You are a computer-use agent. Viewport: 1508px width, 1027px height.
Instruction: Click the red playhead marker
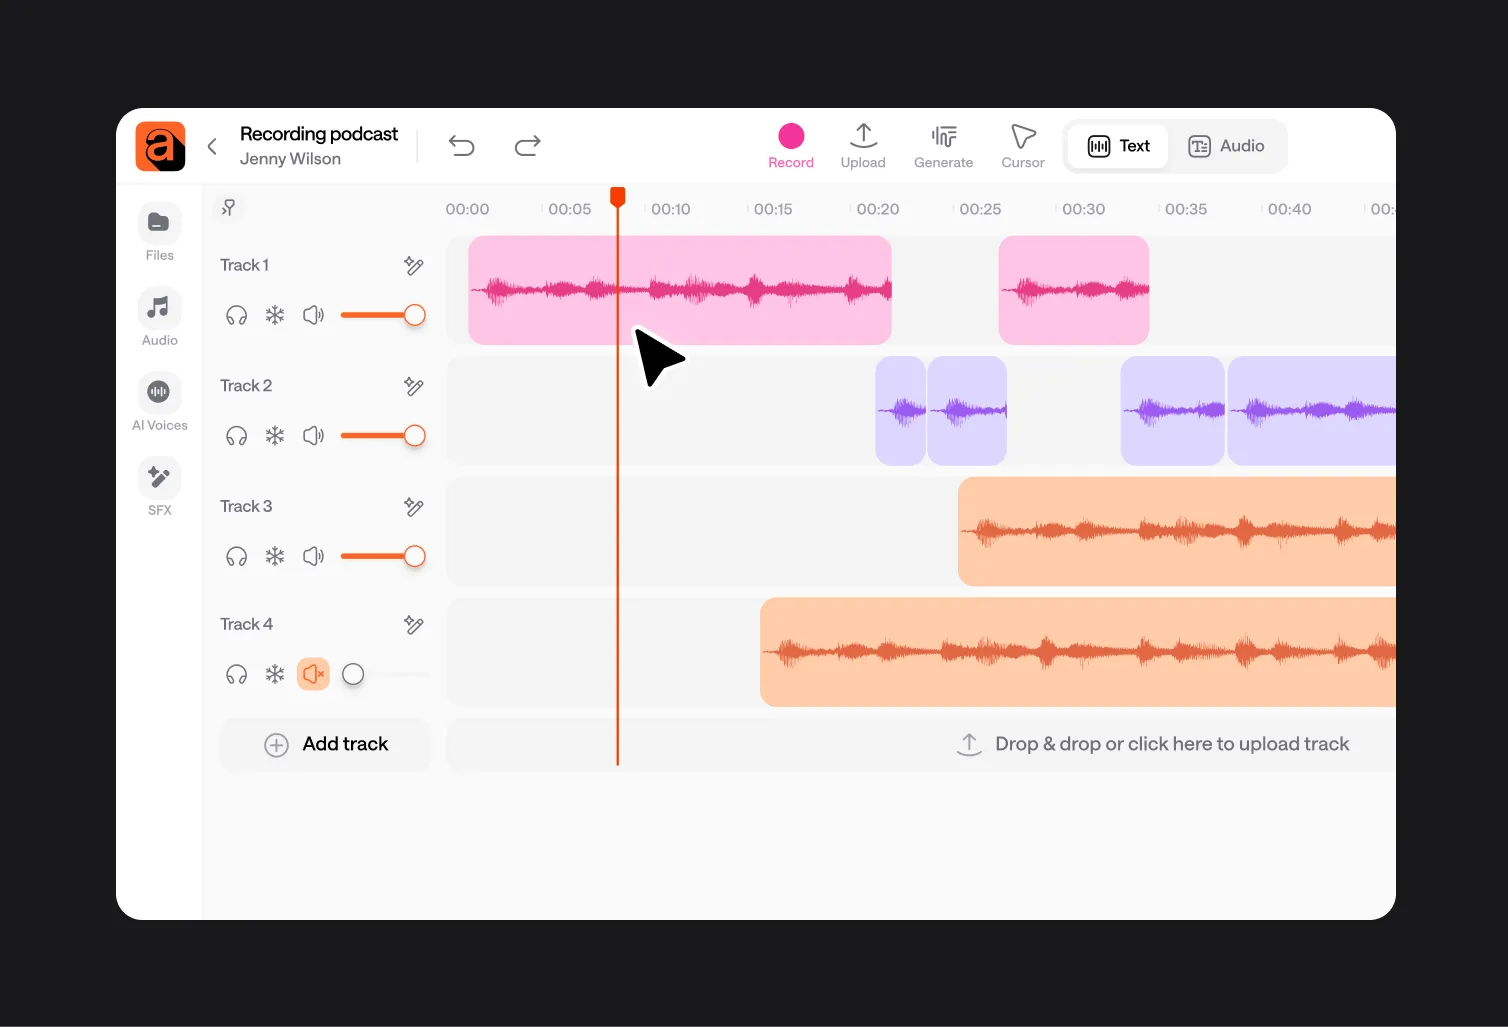[x=618, y=196]
